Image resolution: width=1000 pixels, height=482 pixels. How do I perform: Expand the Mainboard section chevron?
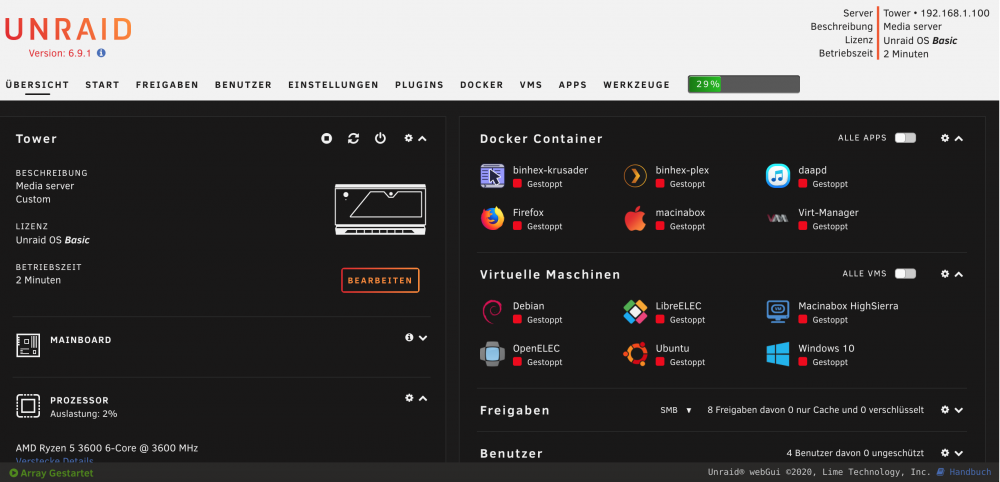[x=422, y=338]
